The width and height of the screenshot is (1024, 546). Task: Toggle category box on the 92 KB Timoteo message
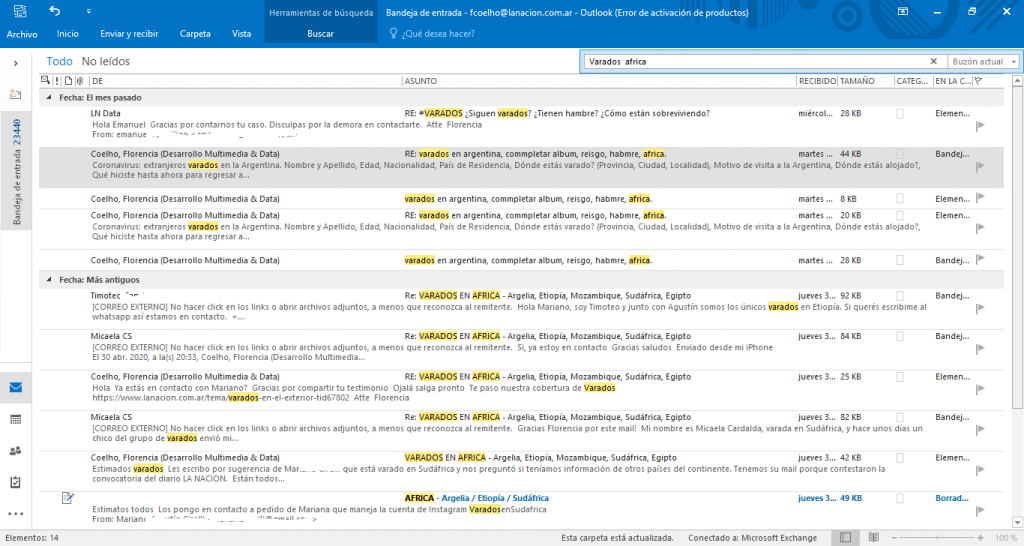point(899,296)
